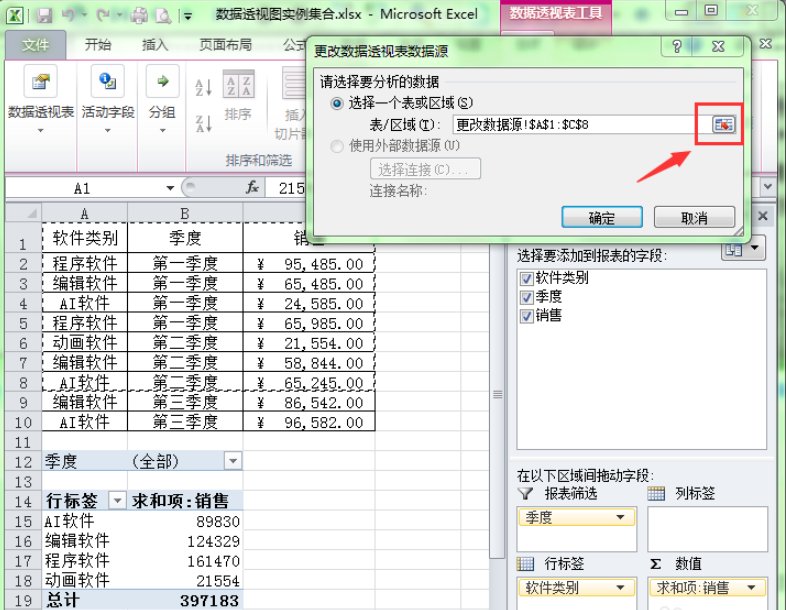This screenshot has height=610, width=786.
Task: Click pivot cell 程序软件 in row 17
Action: pyautogui.click(x=85, y=560)
